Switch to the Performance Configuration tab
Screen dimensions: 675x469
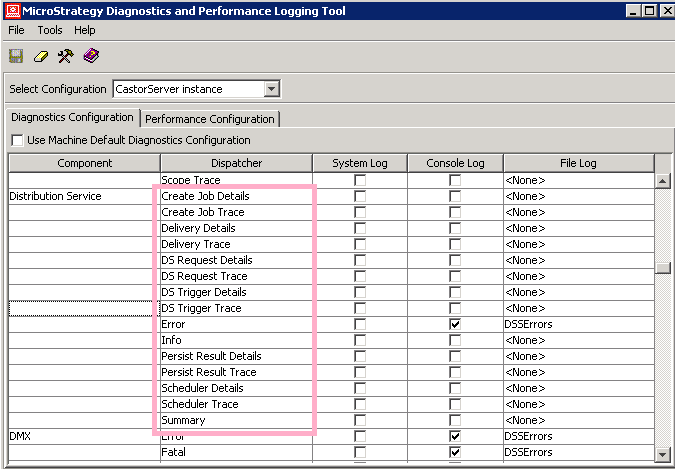click(210, 118)
